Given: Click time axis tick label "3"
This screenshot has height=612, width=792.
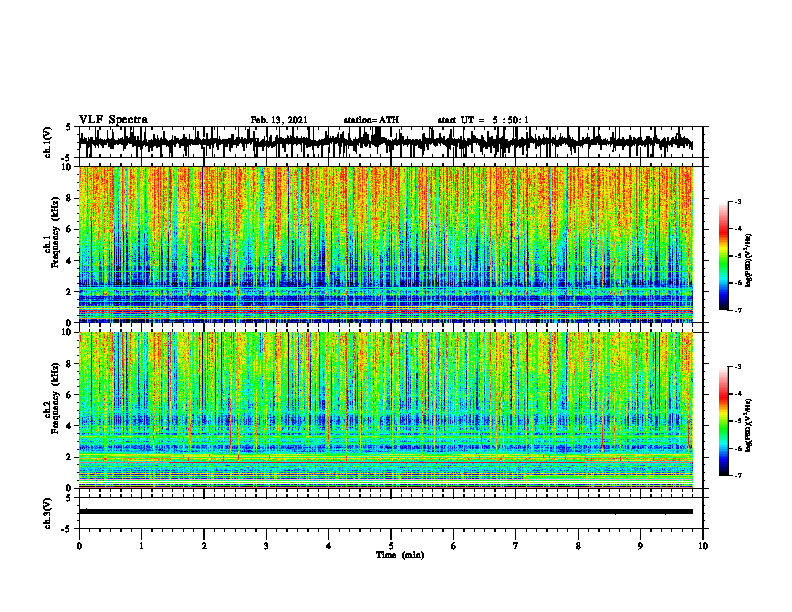Looking at the screenshot, I should tap(266, 546).
